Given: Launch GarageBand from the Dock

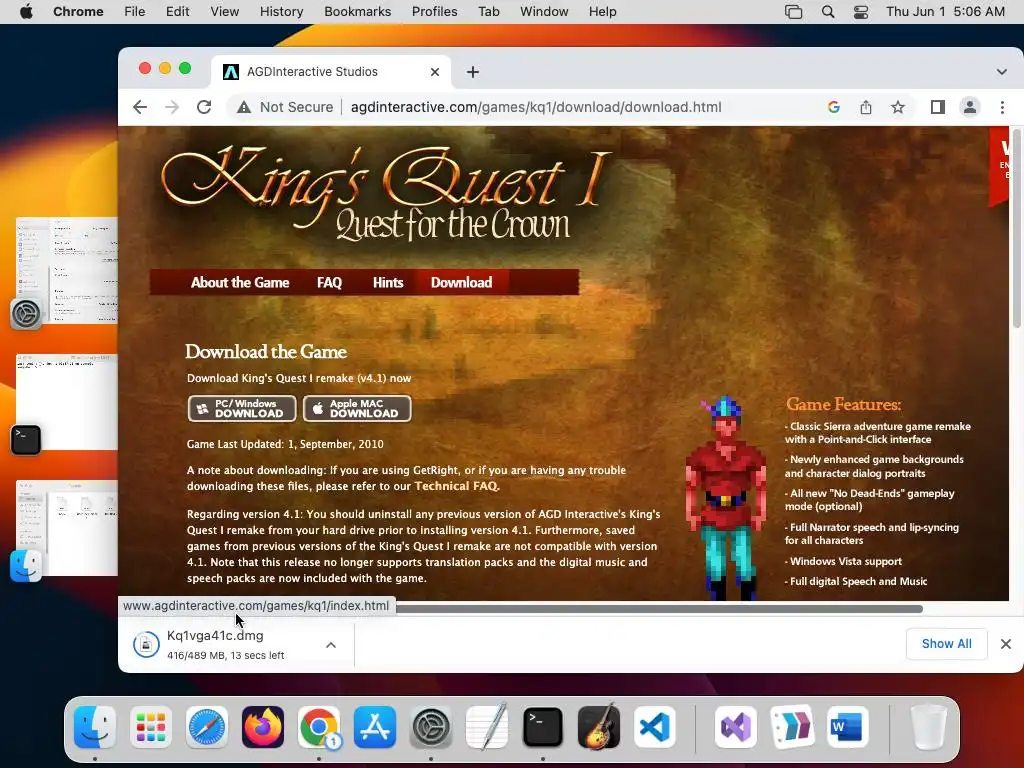Looking at the screenshot, I should pos(599,727).
